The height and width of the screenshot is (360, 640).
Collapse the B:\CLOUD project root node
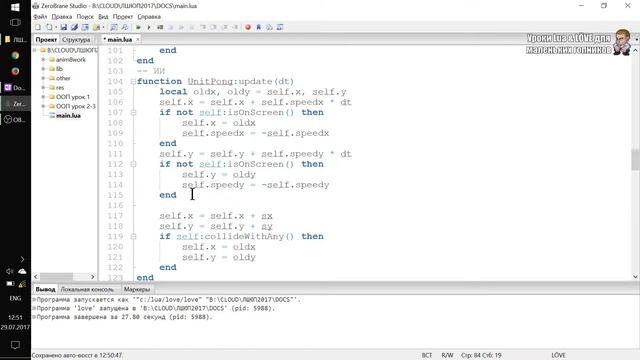coord(35,50)
